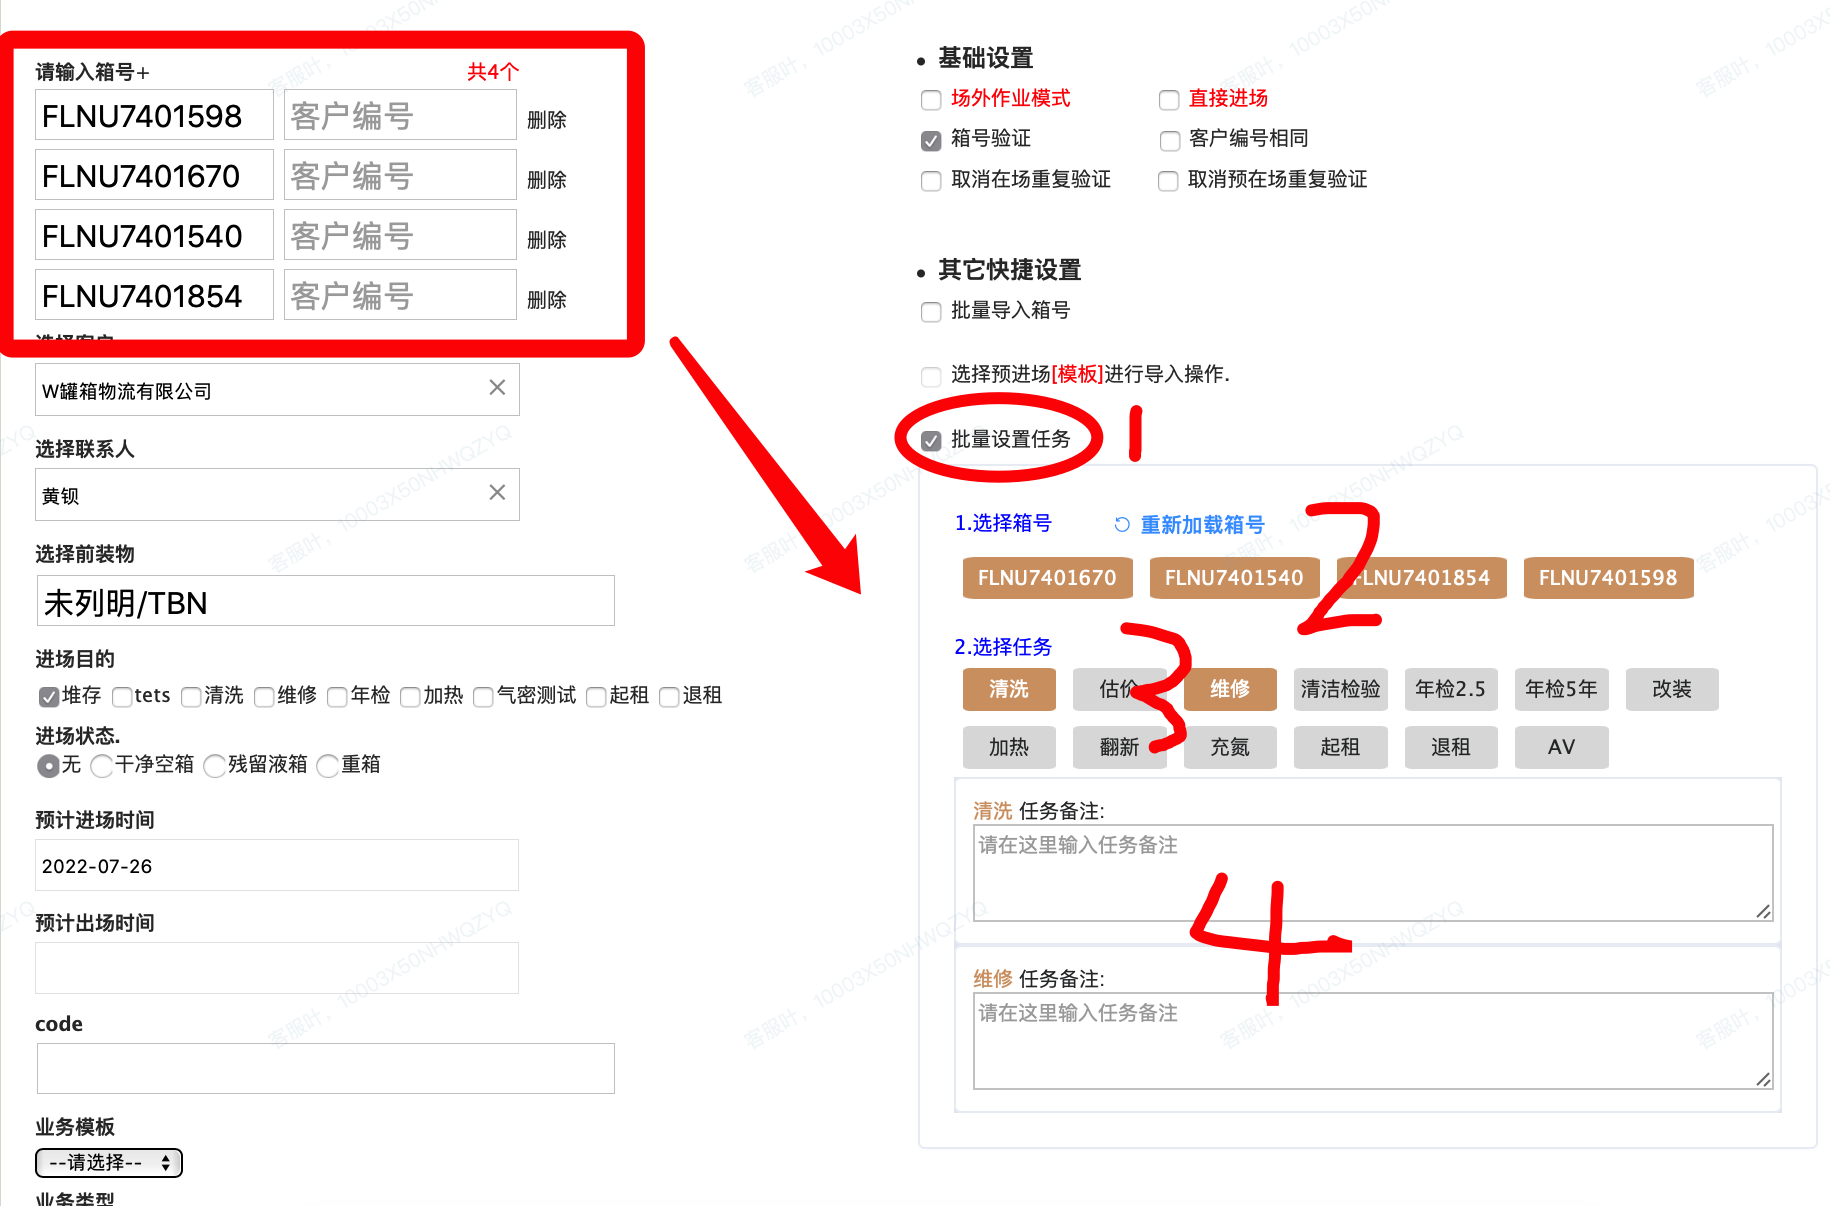Choose the 清洁检验 task button

tap(1340, 690)
